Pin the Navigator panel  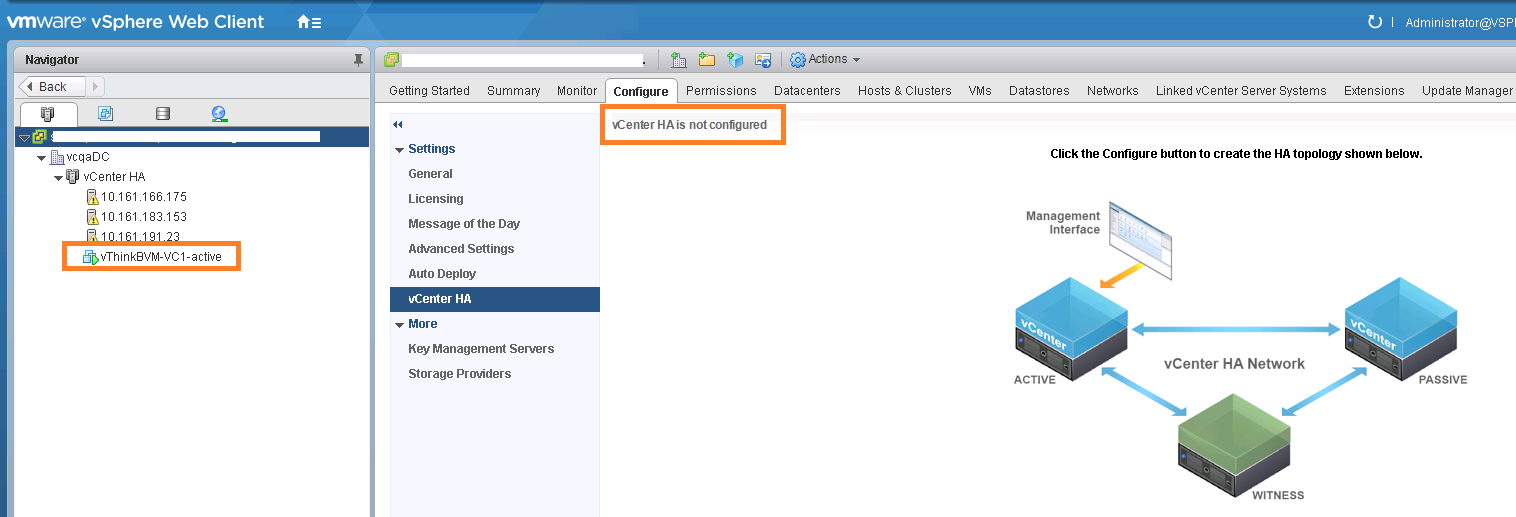point(358,60)
